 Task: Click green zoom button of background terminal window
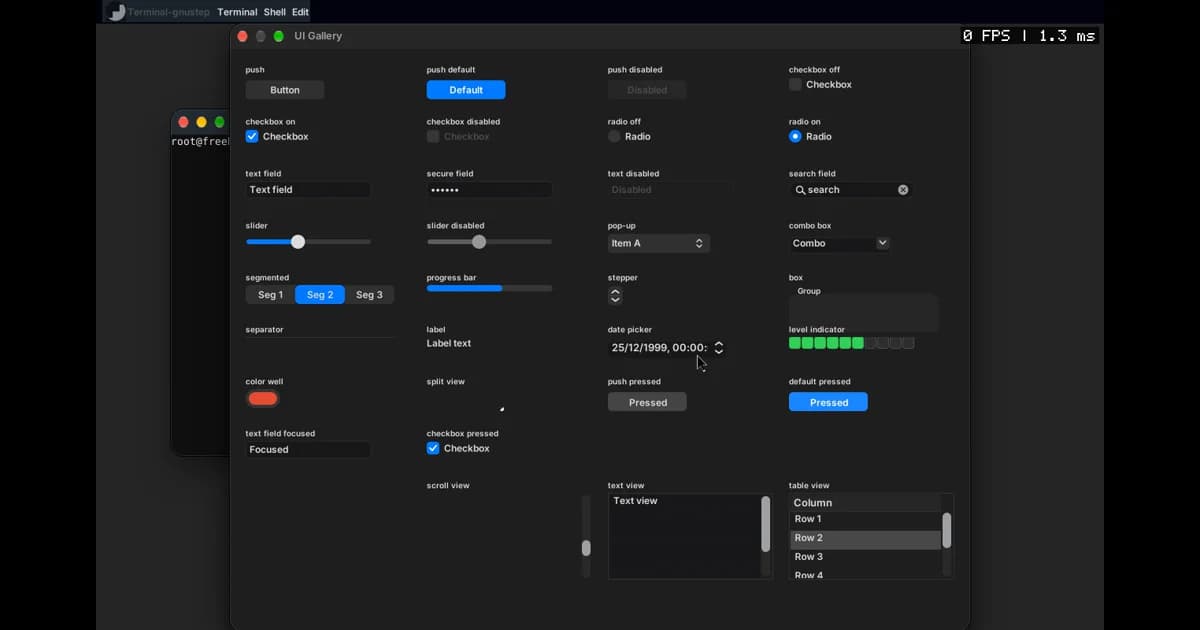(220, 122)
